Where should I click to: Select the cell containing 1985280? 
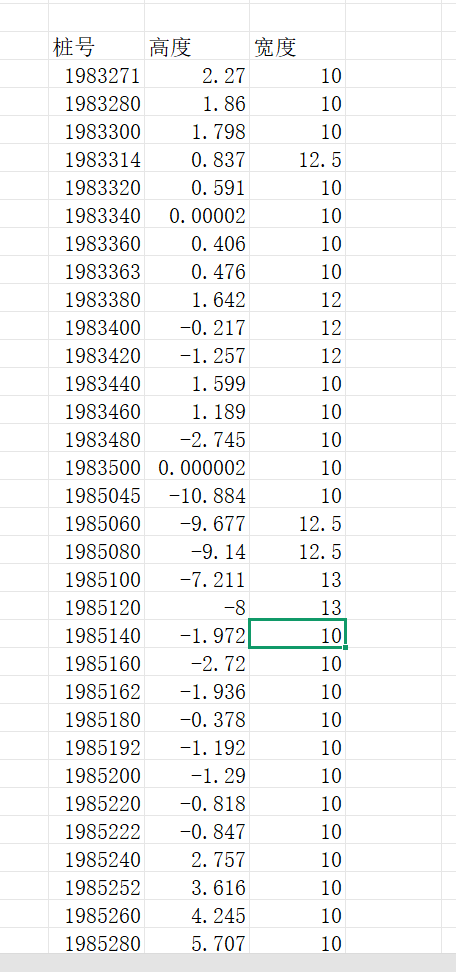click(97, 943)
